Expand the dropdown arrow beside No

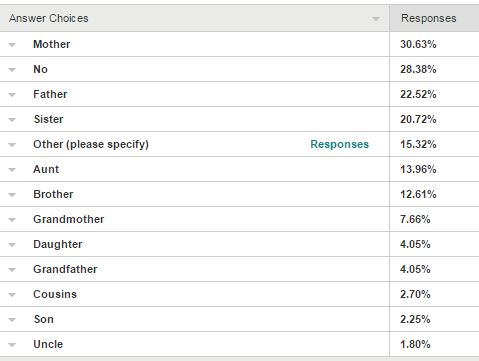(12, 70)
